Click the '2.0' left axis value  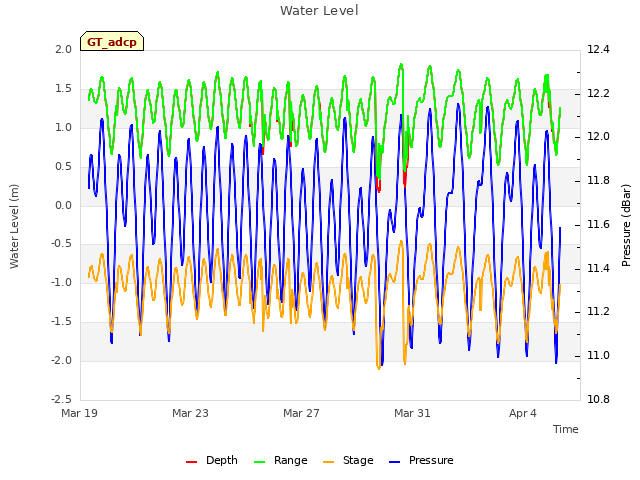tap(64, 50)
